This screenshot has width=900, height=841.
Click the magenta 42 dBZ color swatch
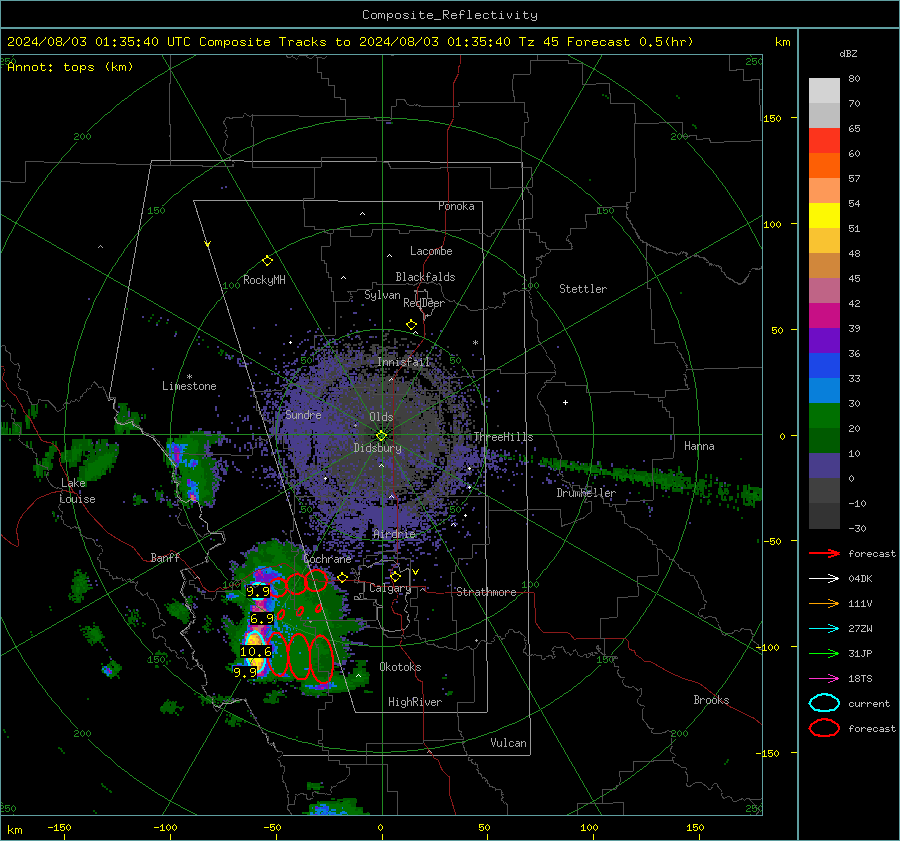824,315
